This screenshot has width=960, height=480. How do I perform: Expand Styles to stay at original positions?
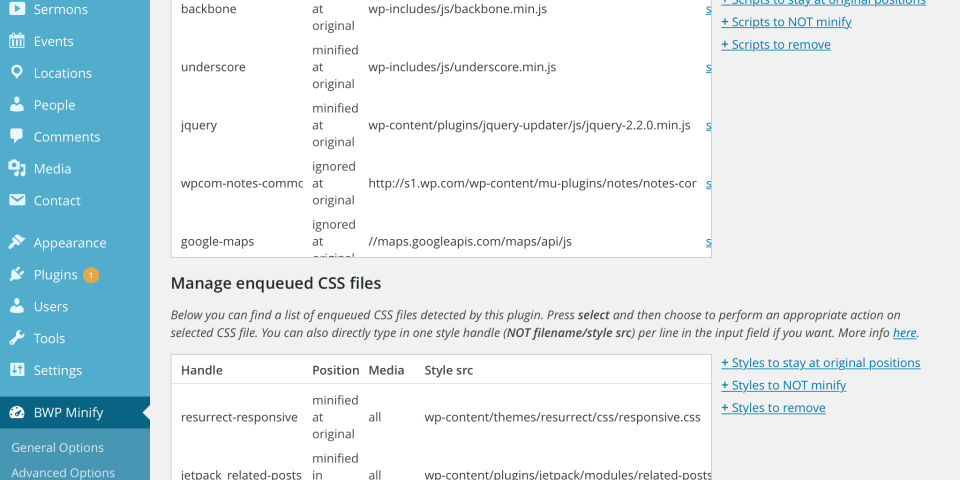[820, 362]
